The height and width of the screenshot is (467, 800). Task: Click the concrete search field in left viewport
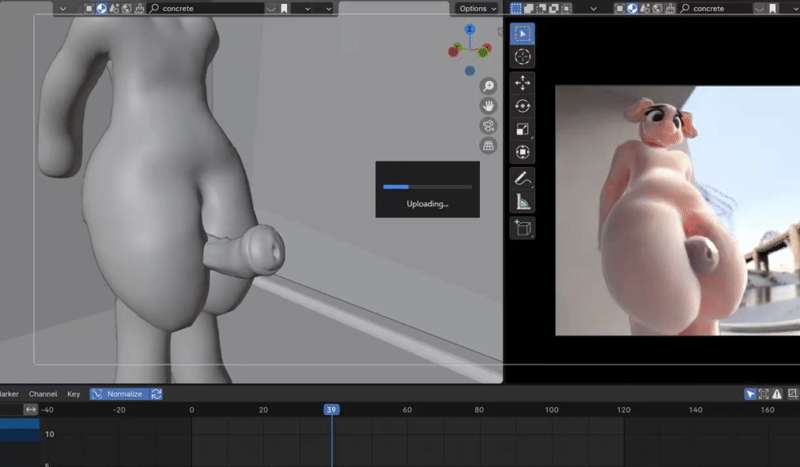[x=207, y=8]
